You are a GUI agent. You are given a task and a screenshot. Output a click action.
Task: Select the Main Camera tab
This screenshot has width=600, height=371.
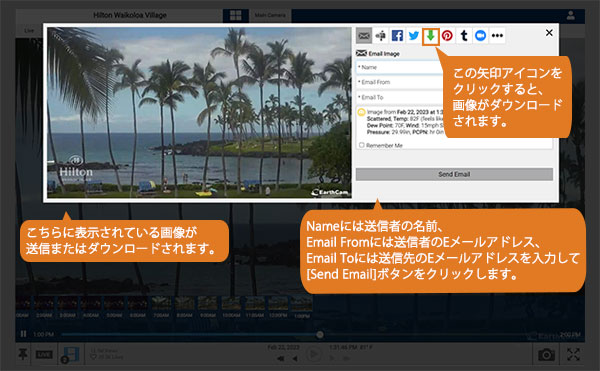point(270,15)
